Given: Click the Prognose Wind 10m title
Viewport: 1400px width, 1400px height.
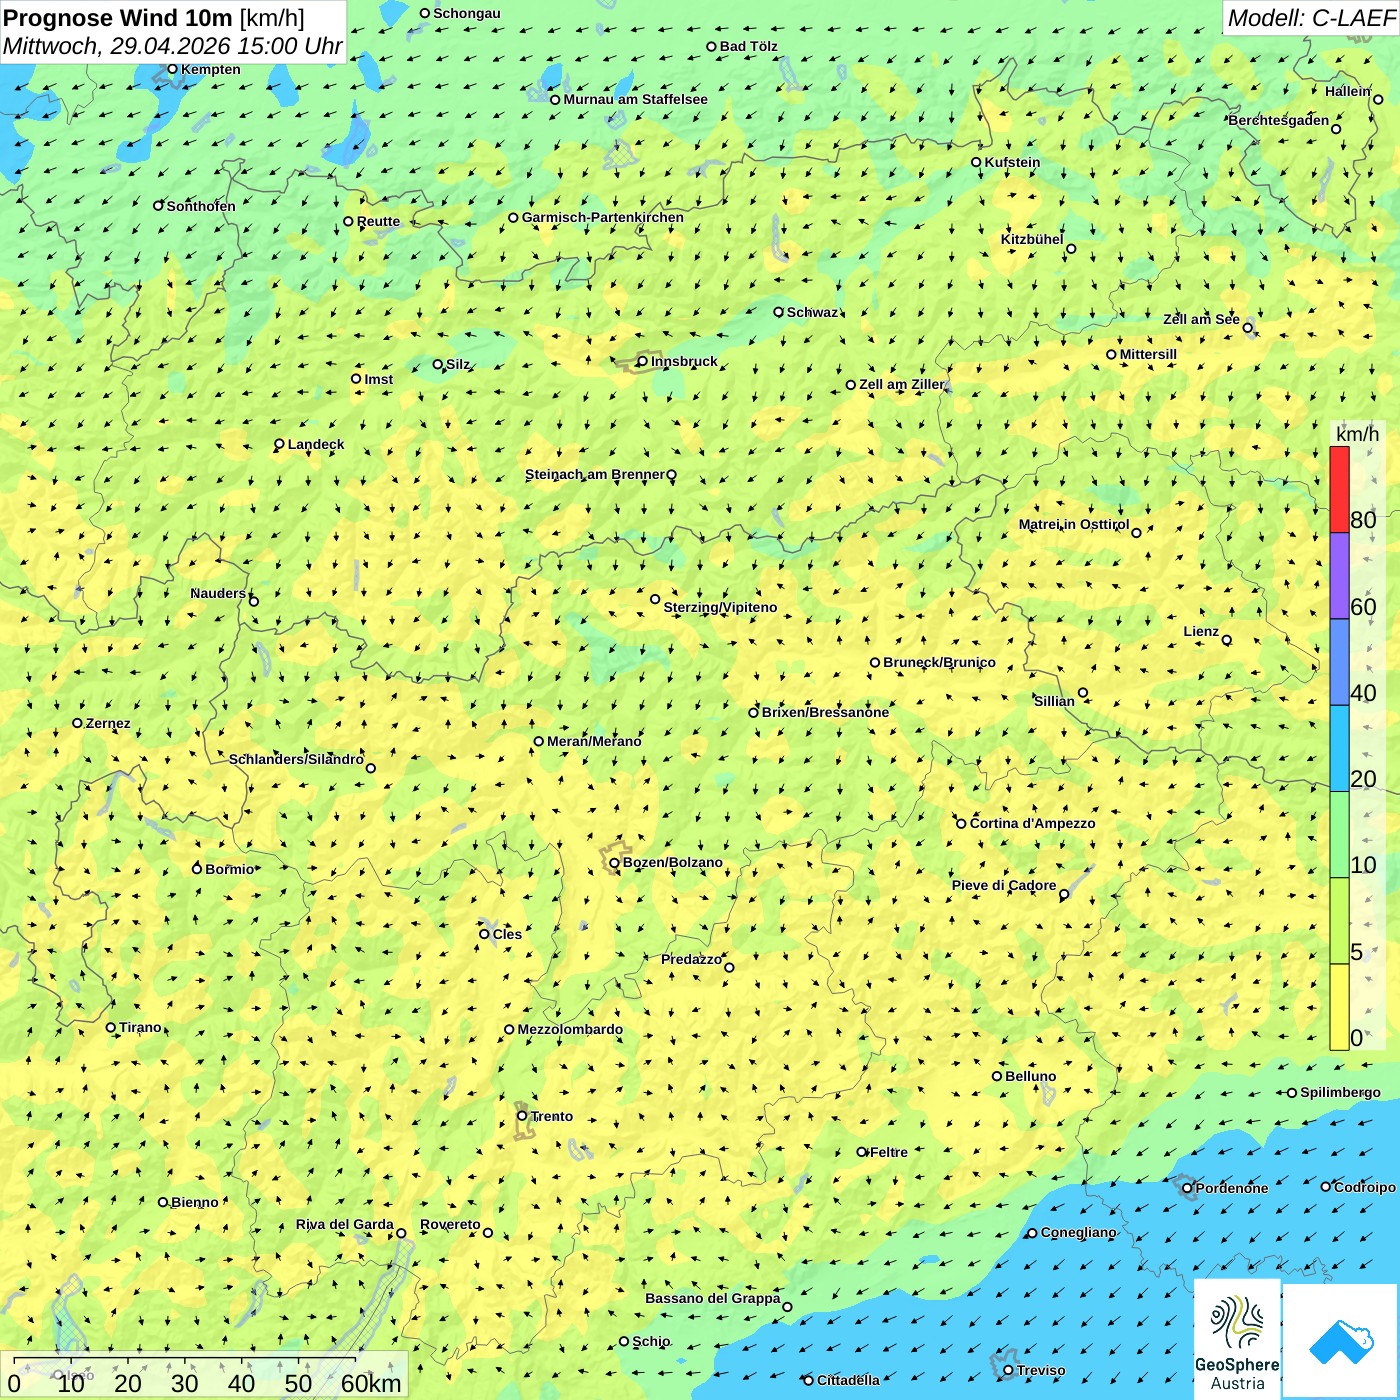Looking at the screenshot, I should (x=117, y=17).
